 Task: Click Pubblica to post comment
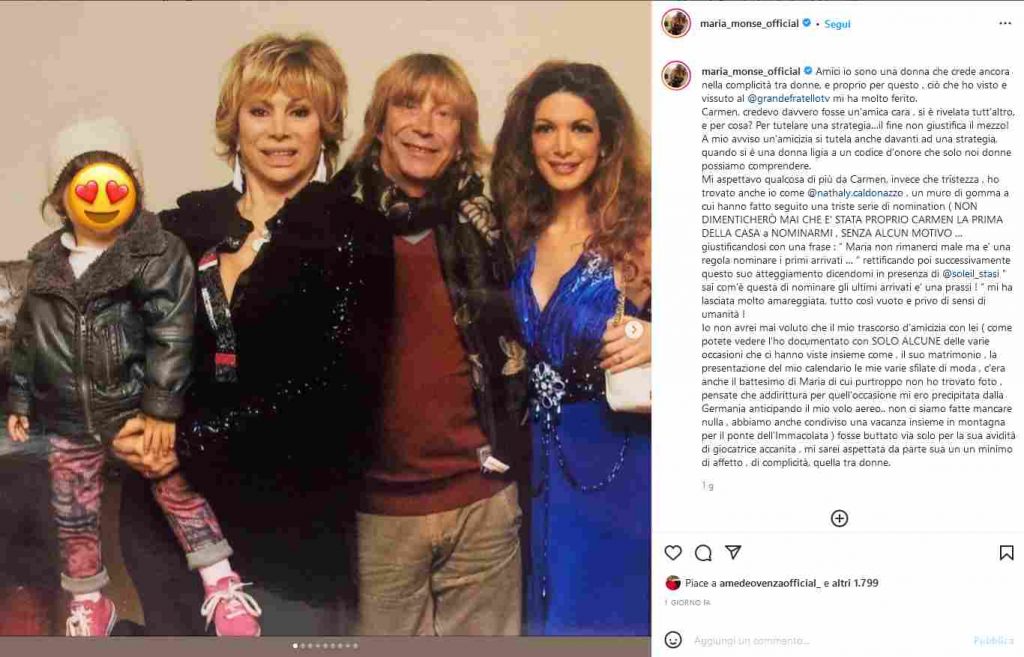(994, 641)
